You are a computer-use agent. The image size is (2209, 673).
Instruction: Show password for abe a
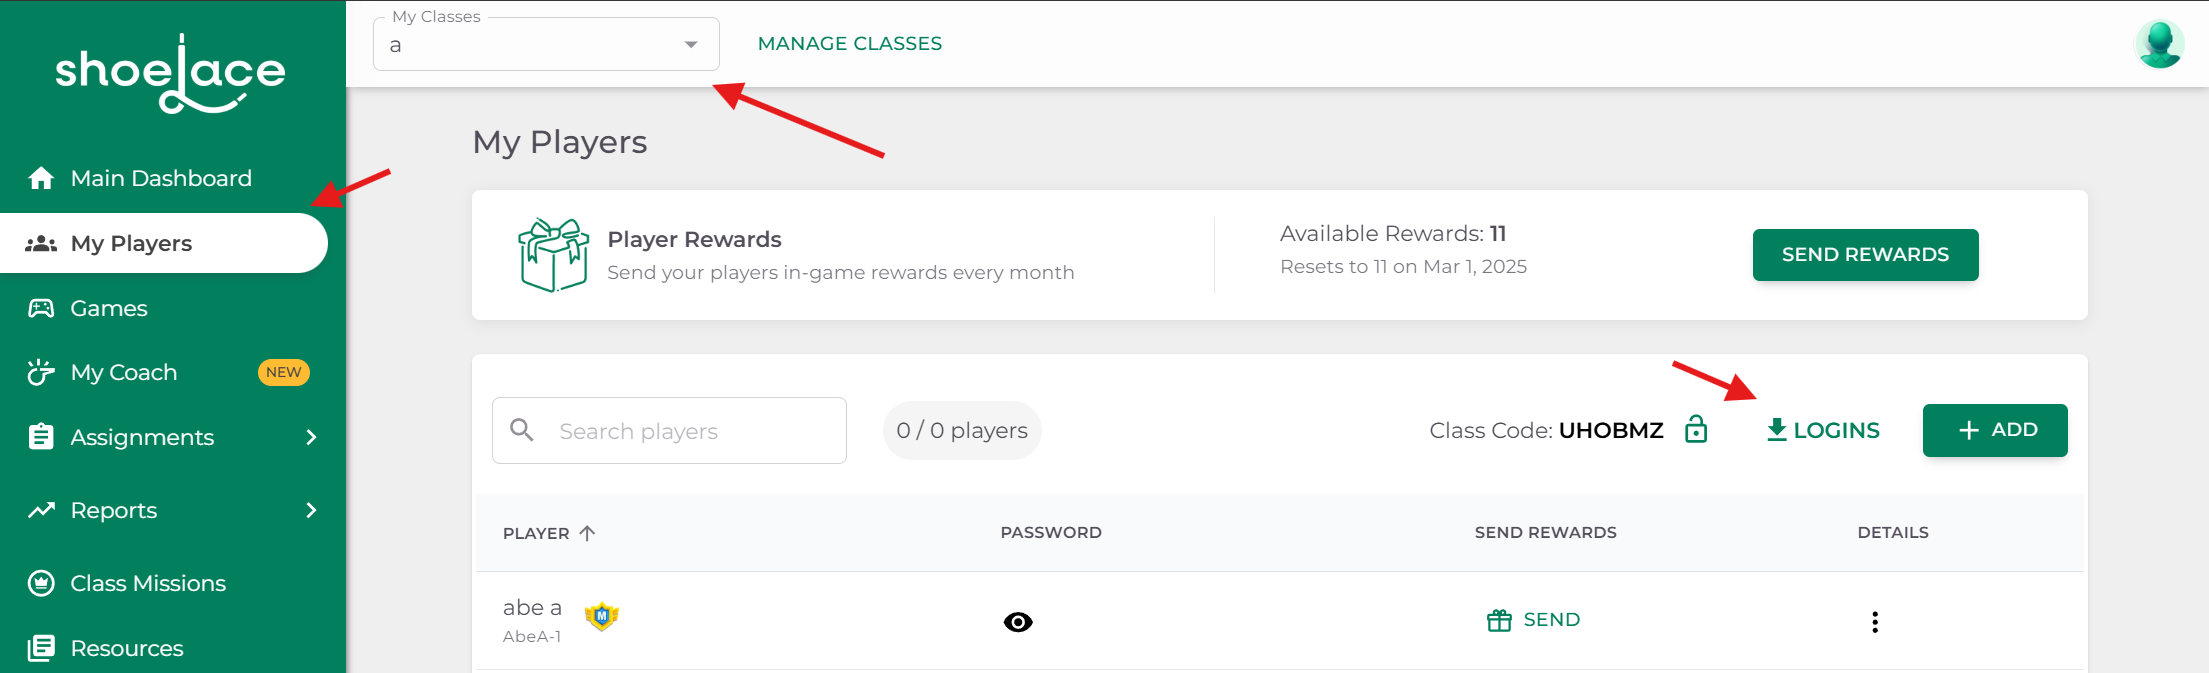coord(1018,622)
